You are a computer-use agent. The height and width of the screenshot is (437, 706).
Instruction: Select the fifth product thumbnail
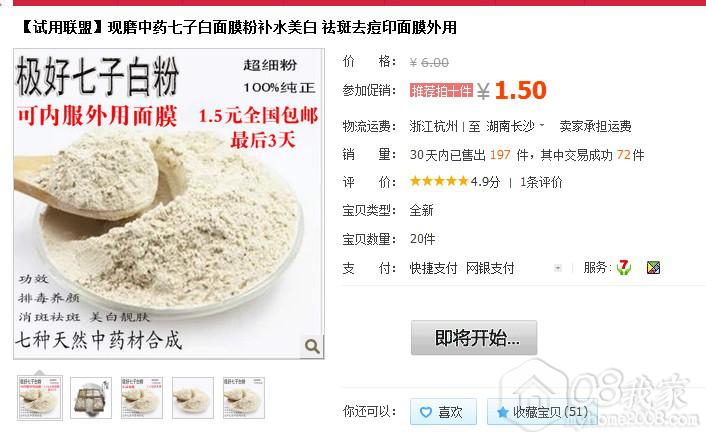(244, 398)
